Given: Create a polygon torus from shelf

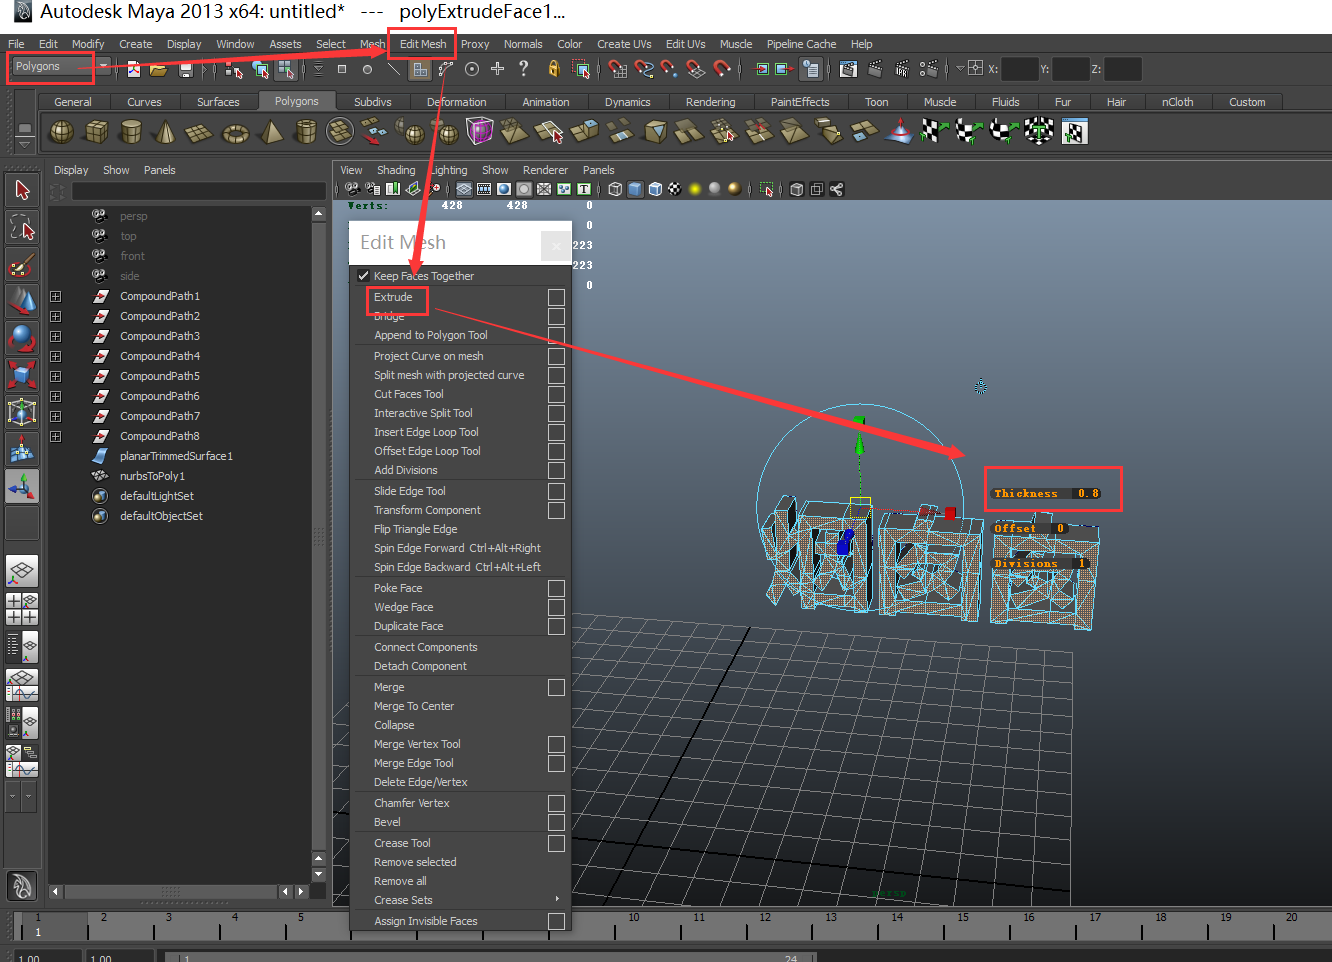Looking at the screenshot, I should pyautogui.click(x=235, y=131).
